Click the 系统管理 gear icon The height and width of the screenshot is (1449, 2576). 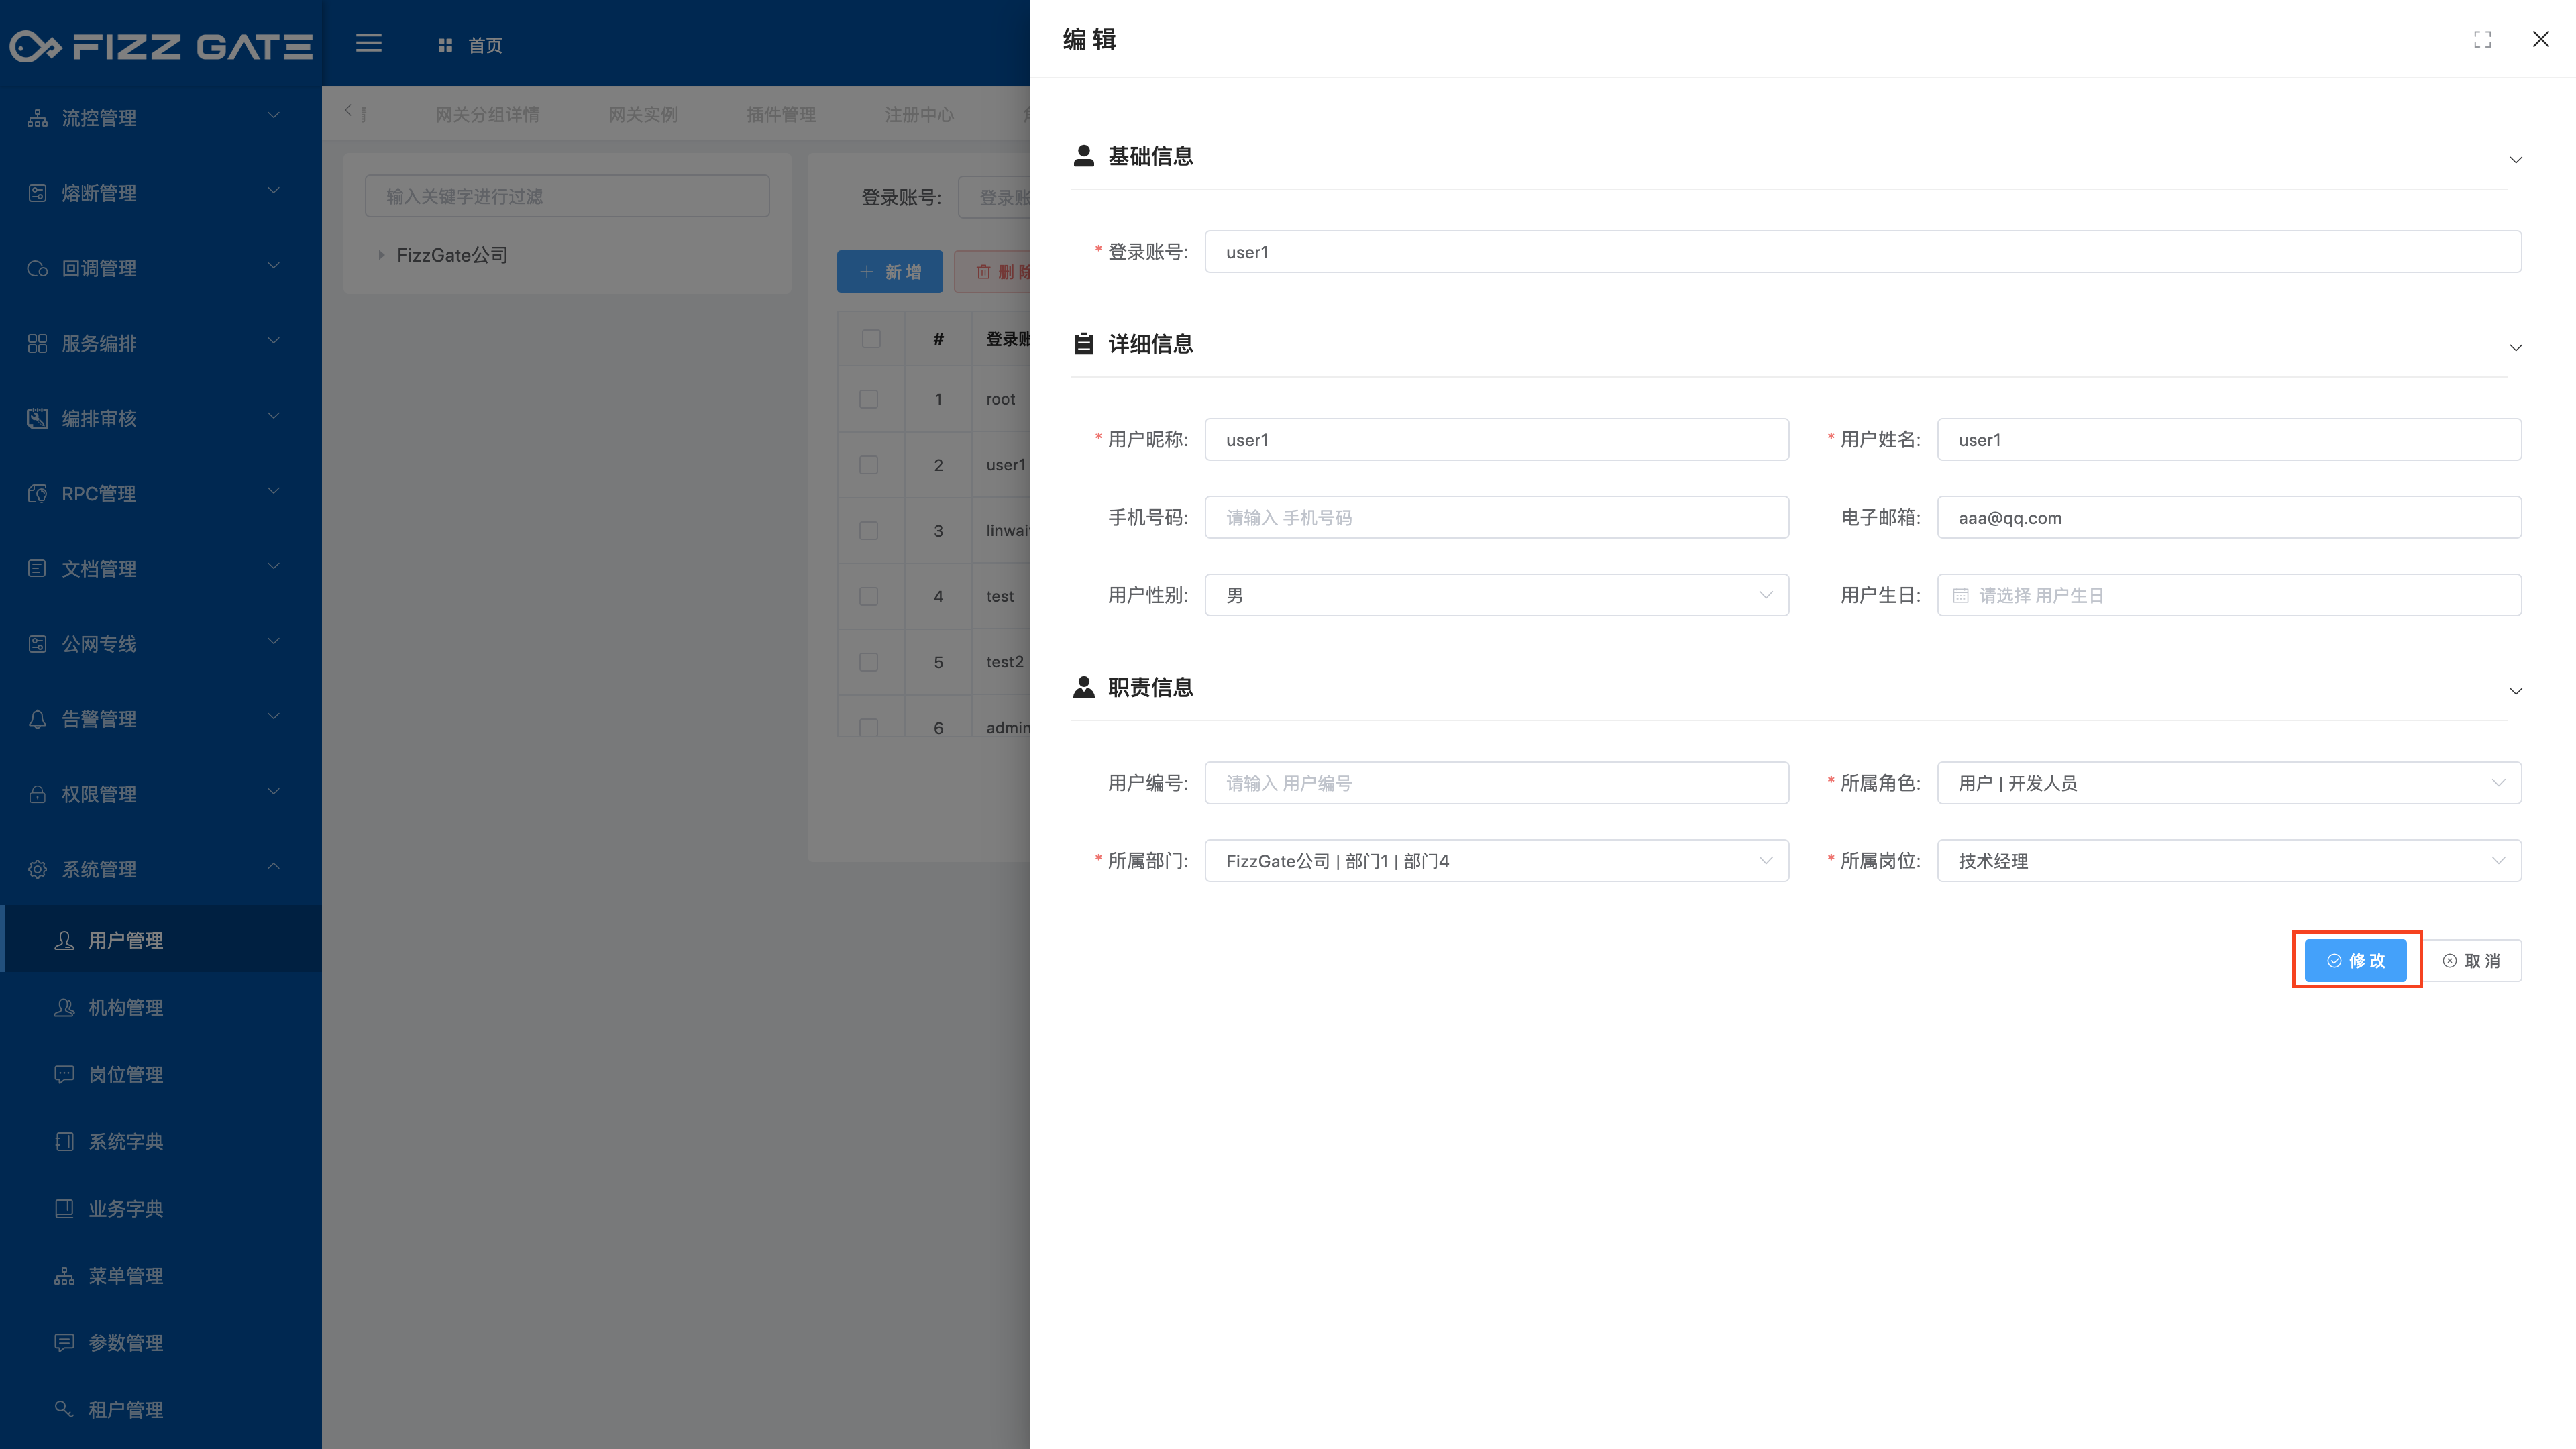click(x=37, y=869)
